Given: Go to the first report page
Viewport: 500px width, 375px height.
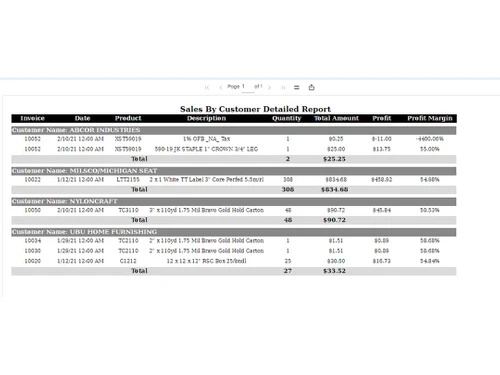Looking at the screenshot, I should click(207, 88).
